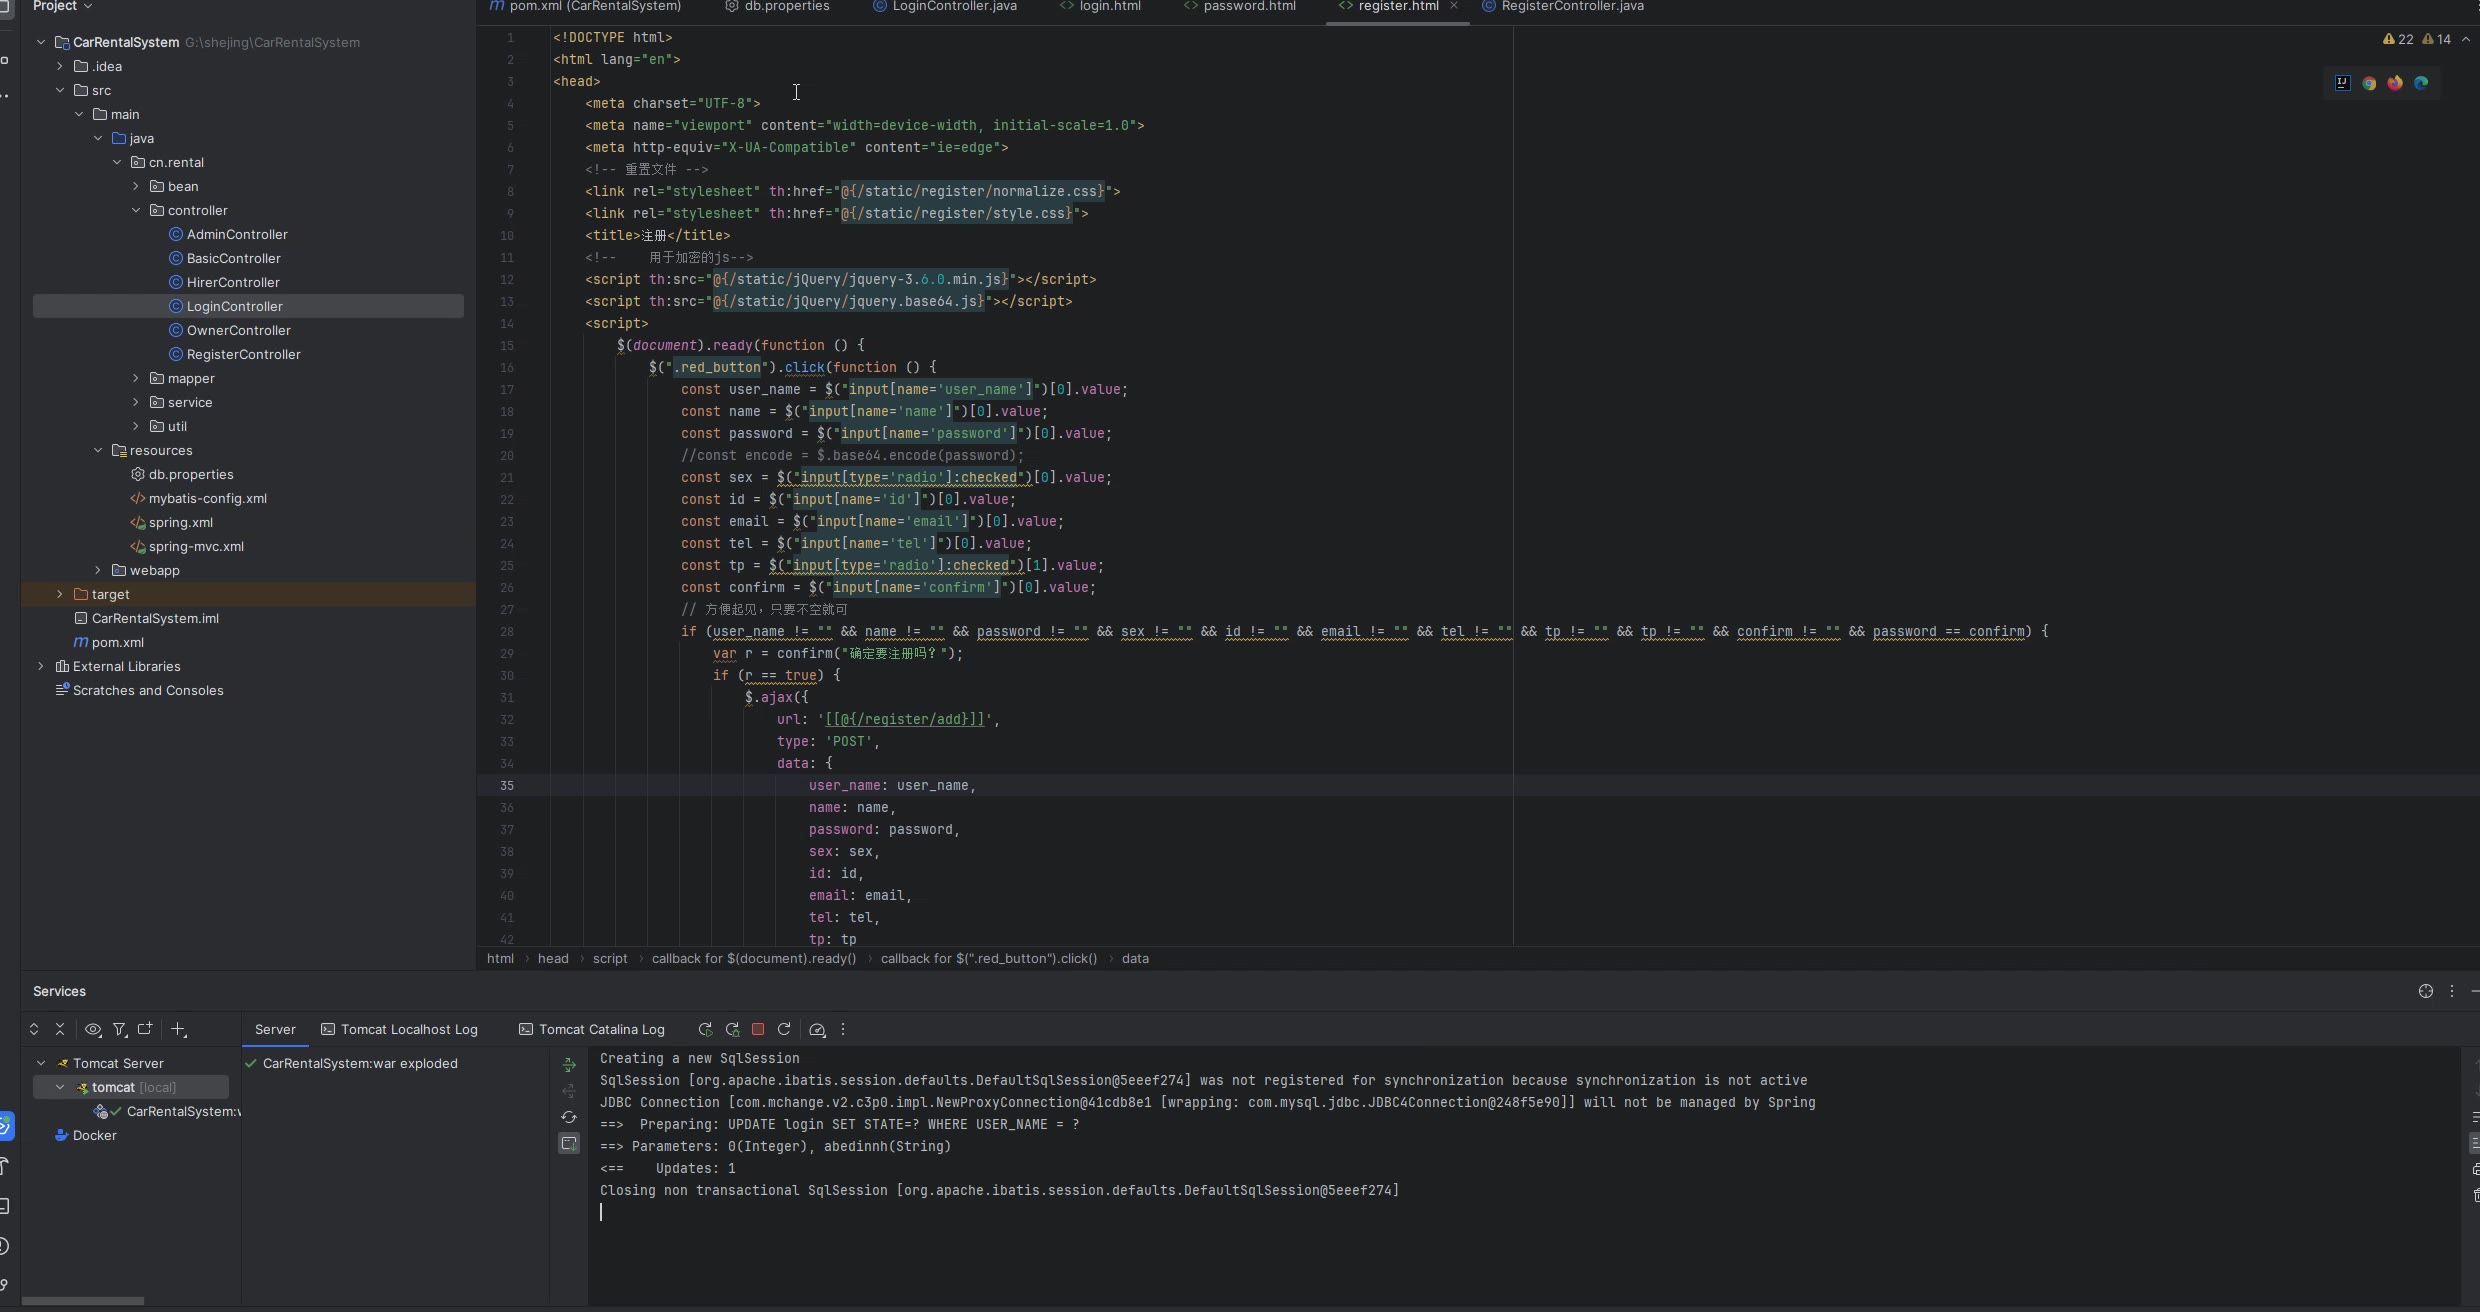Stop the running Tomcat server
This screenshot has width=2480, height=1312.
(758, 1029)
